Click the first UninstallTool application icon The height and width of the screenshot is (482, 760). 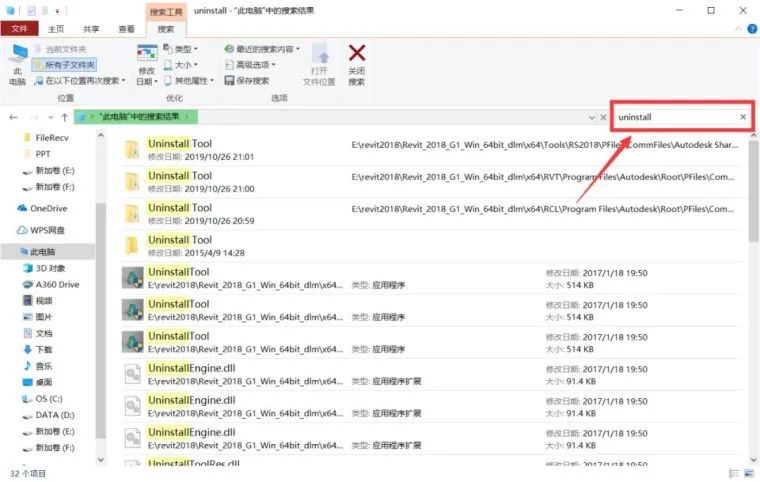coord(132,278)
